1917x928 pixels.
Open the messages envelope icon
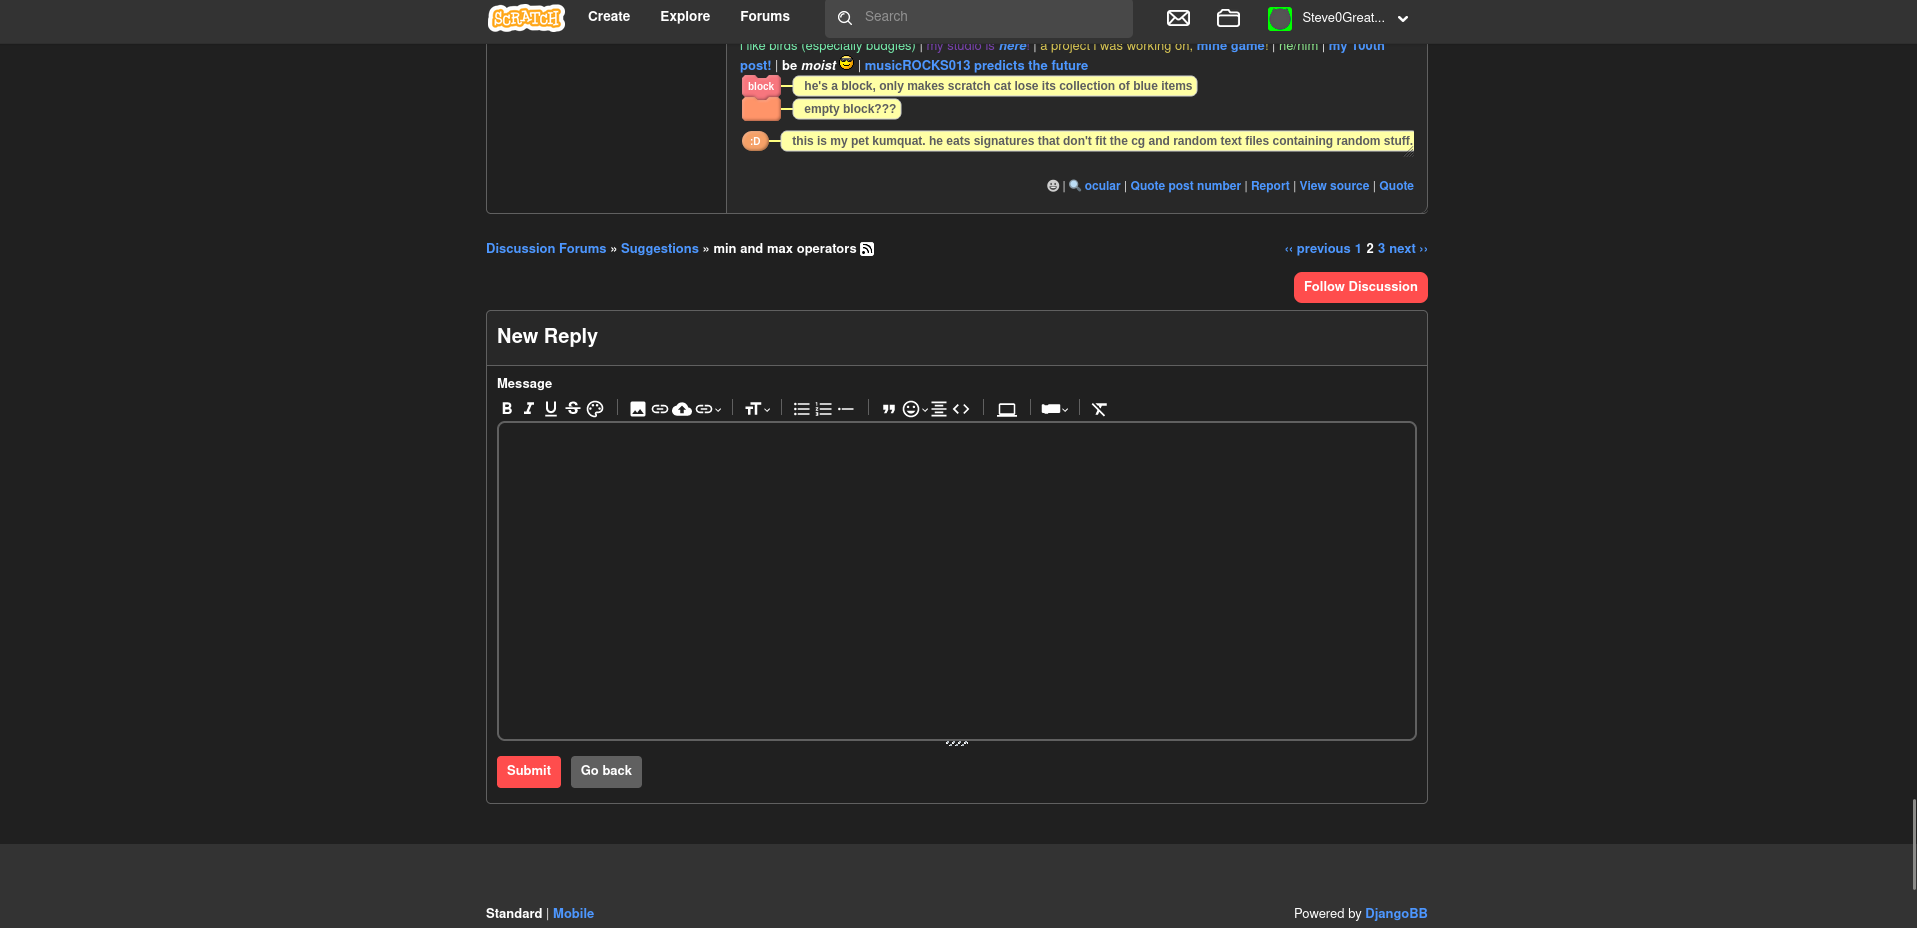[x=1178, y=18]
